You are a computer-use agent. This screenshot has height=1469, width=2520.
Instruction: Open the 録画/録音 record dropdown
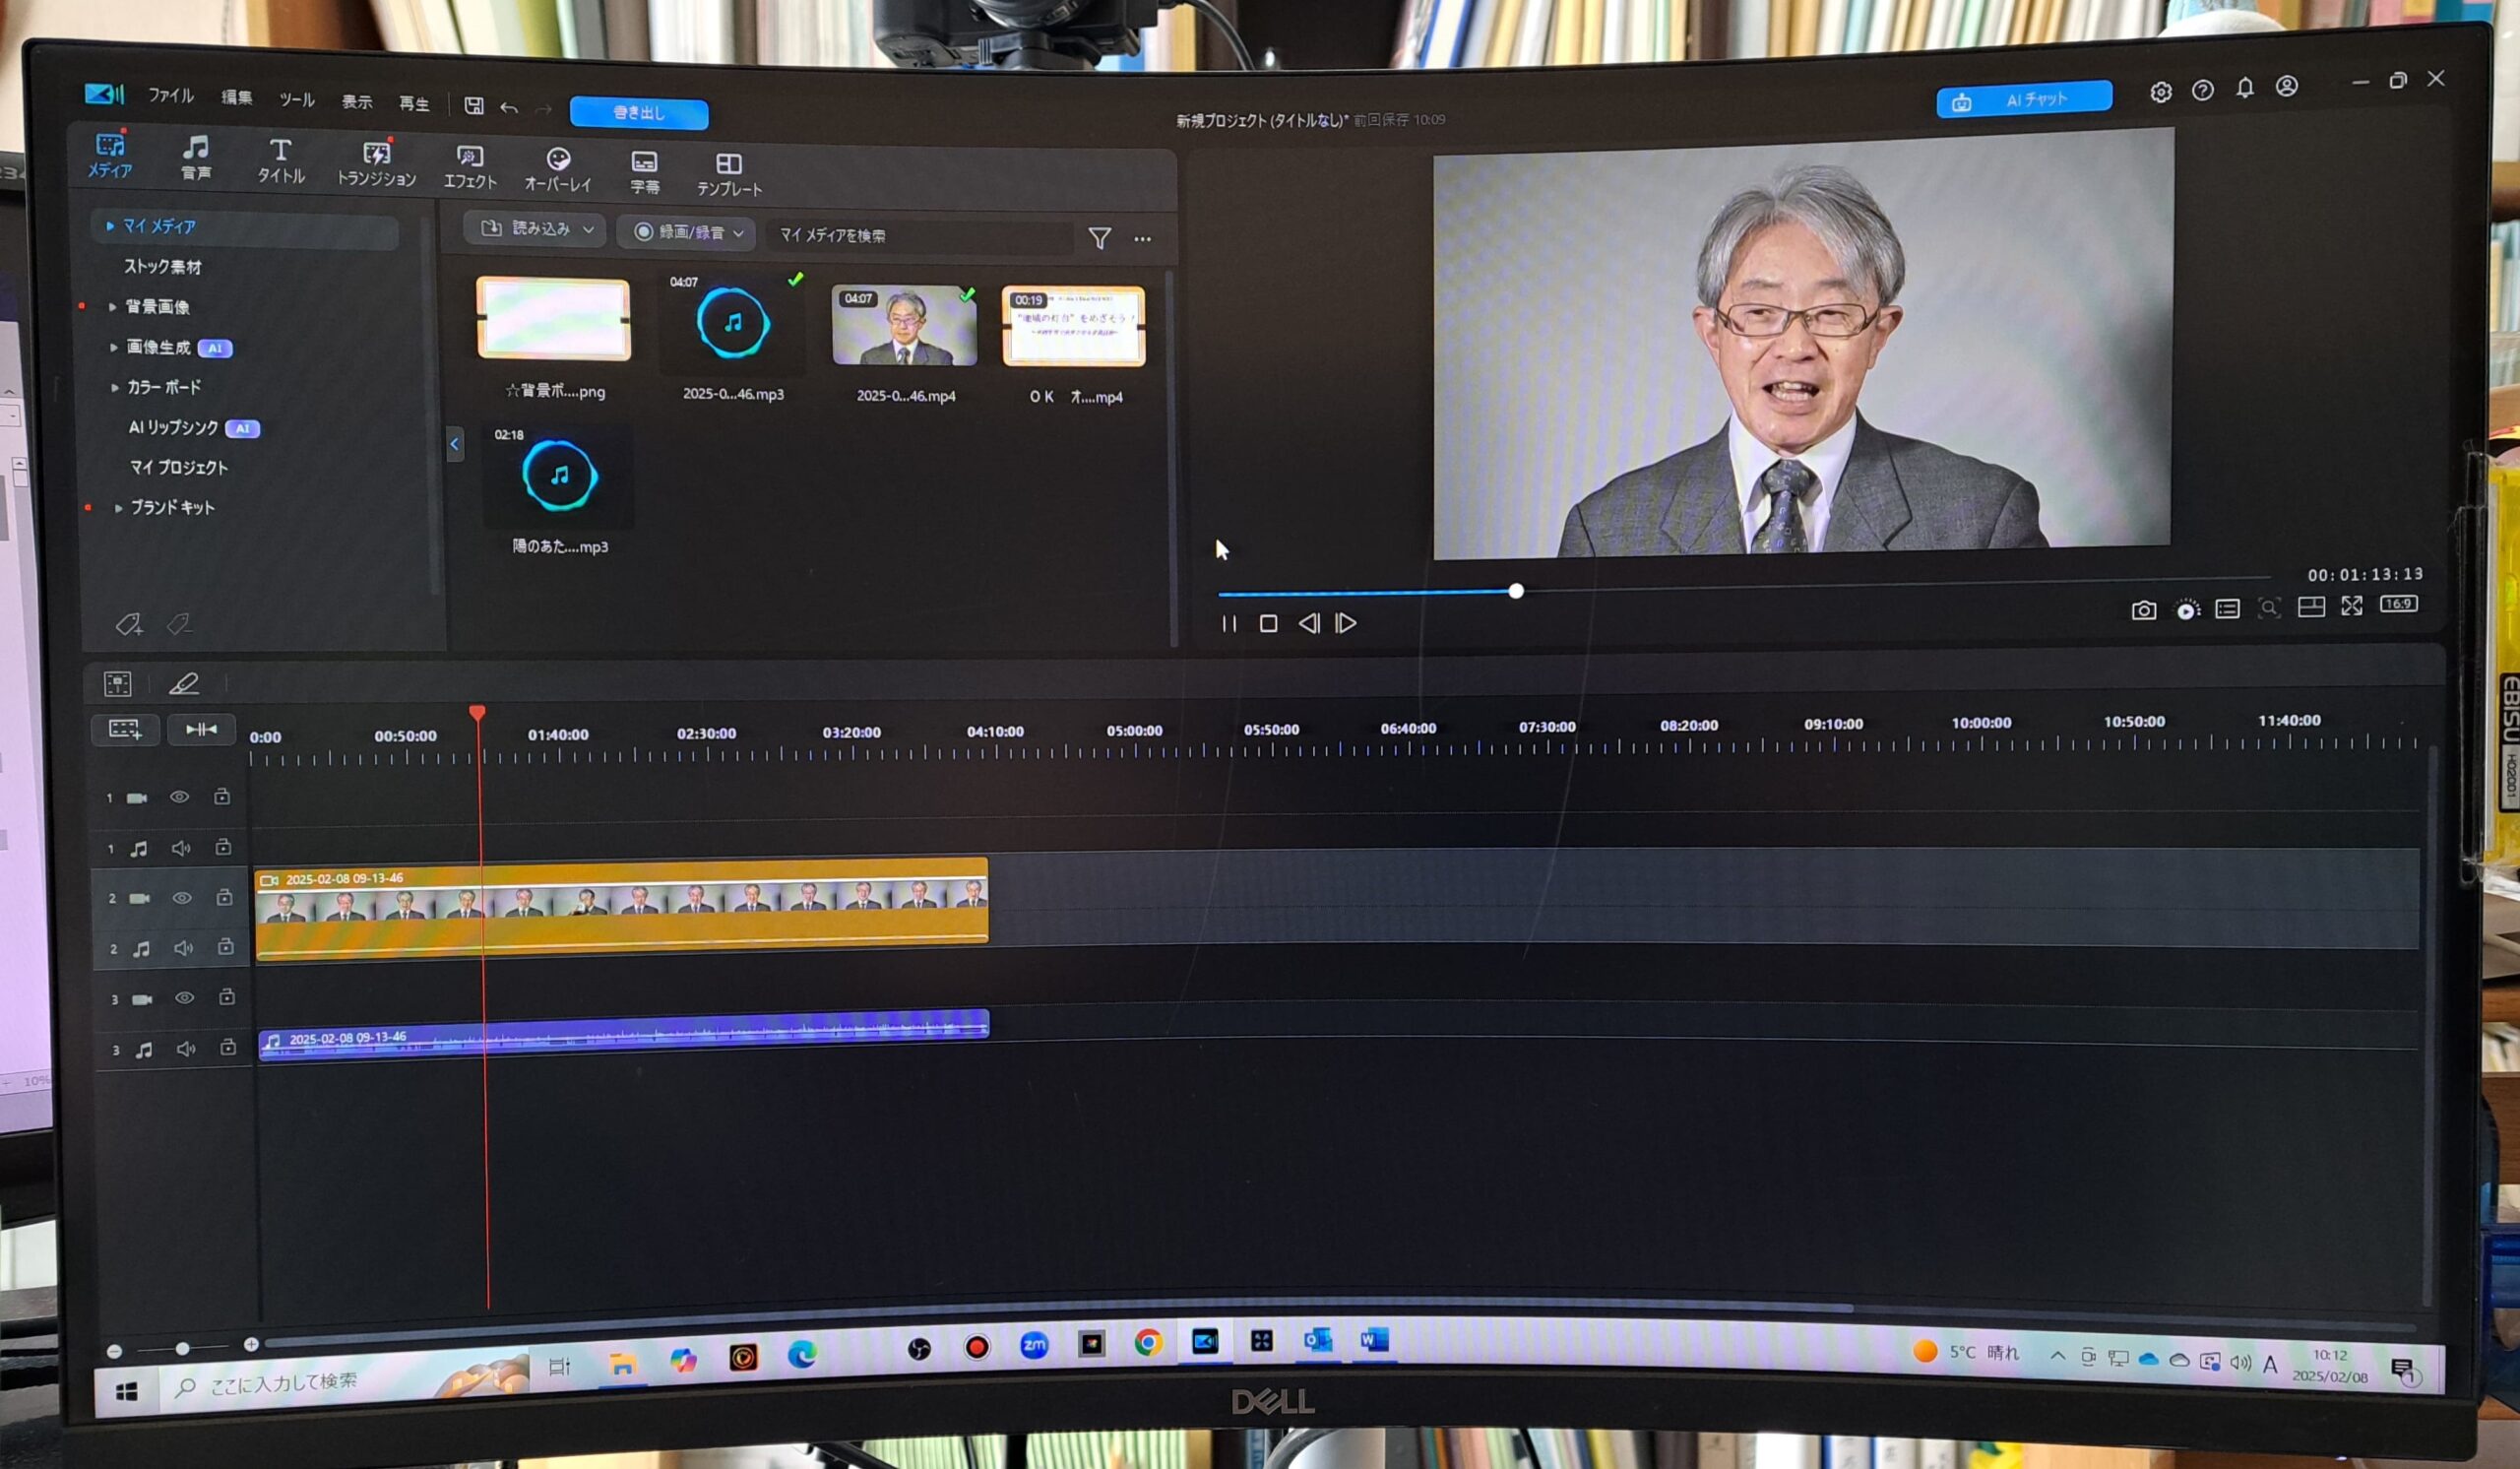click(687, 232)
